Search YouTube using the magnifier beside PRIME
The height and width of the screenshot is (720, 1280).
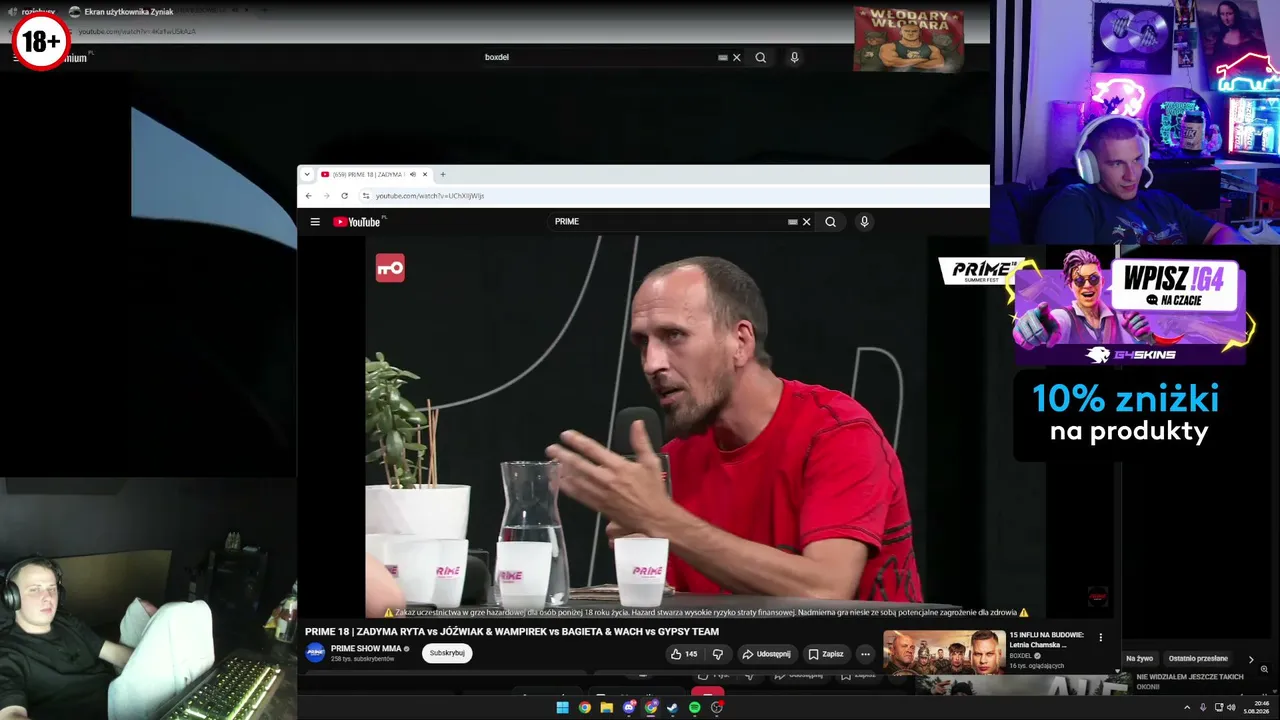[830, 222]
